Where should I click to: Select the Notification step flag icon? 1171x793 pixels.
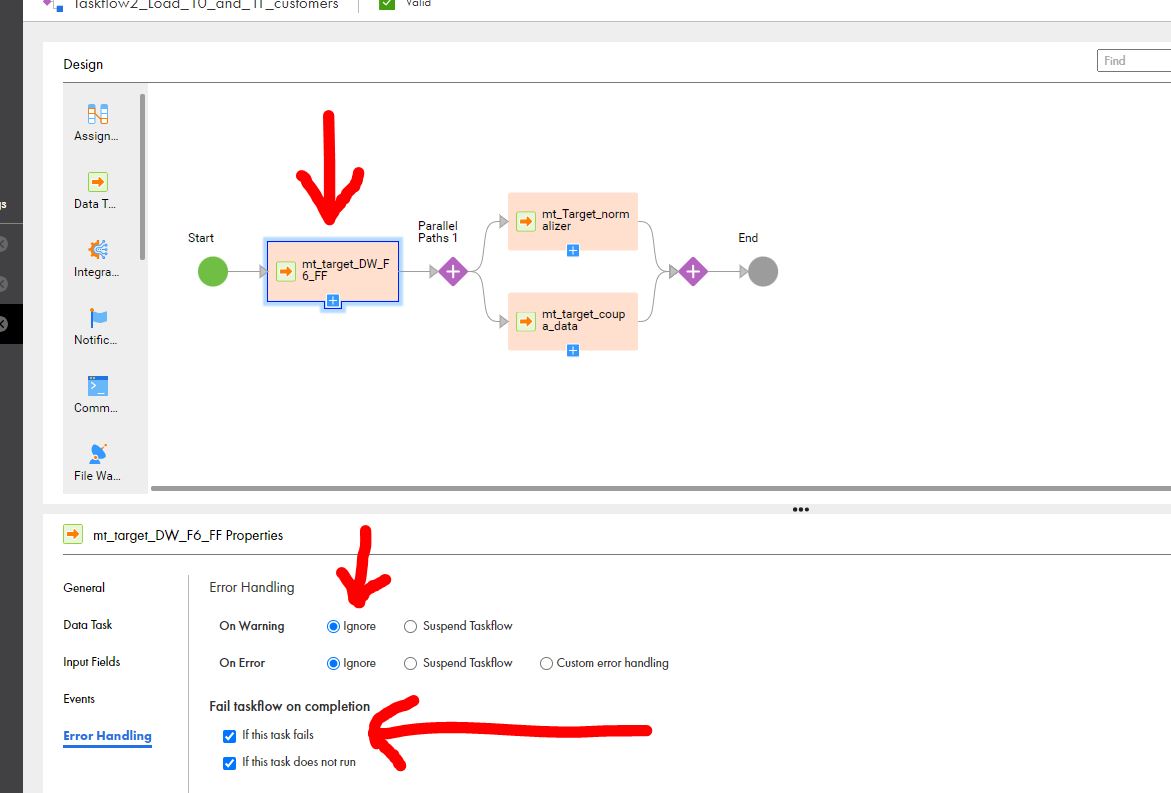coord(98,317)
